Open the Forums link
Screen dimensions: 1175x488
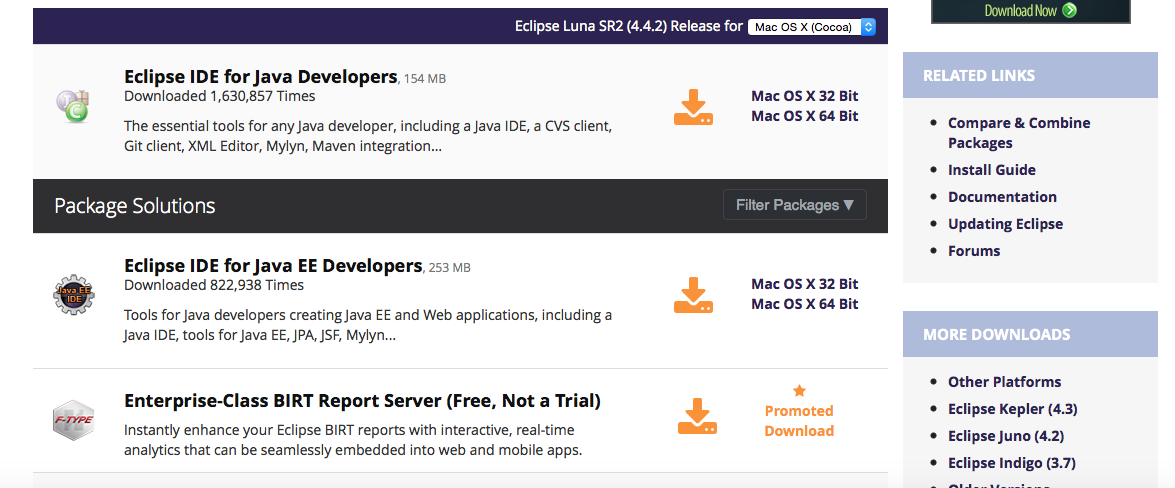point(973,251)
